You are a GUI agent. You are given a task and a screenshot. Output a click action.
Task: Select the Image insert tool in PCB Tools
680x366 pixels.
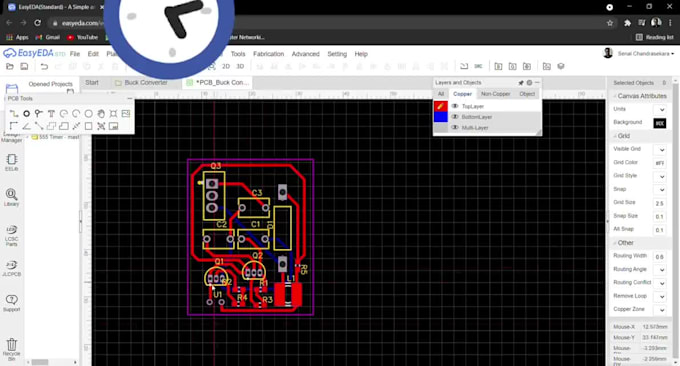coord(126,114)
